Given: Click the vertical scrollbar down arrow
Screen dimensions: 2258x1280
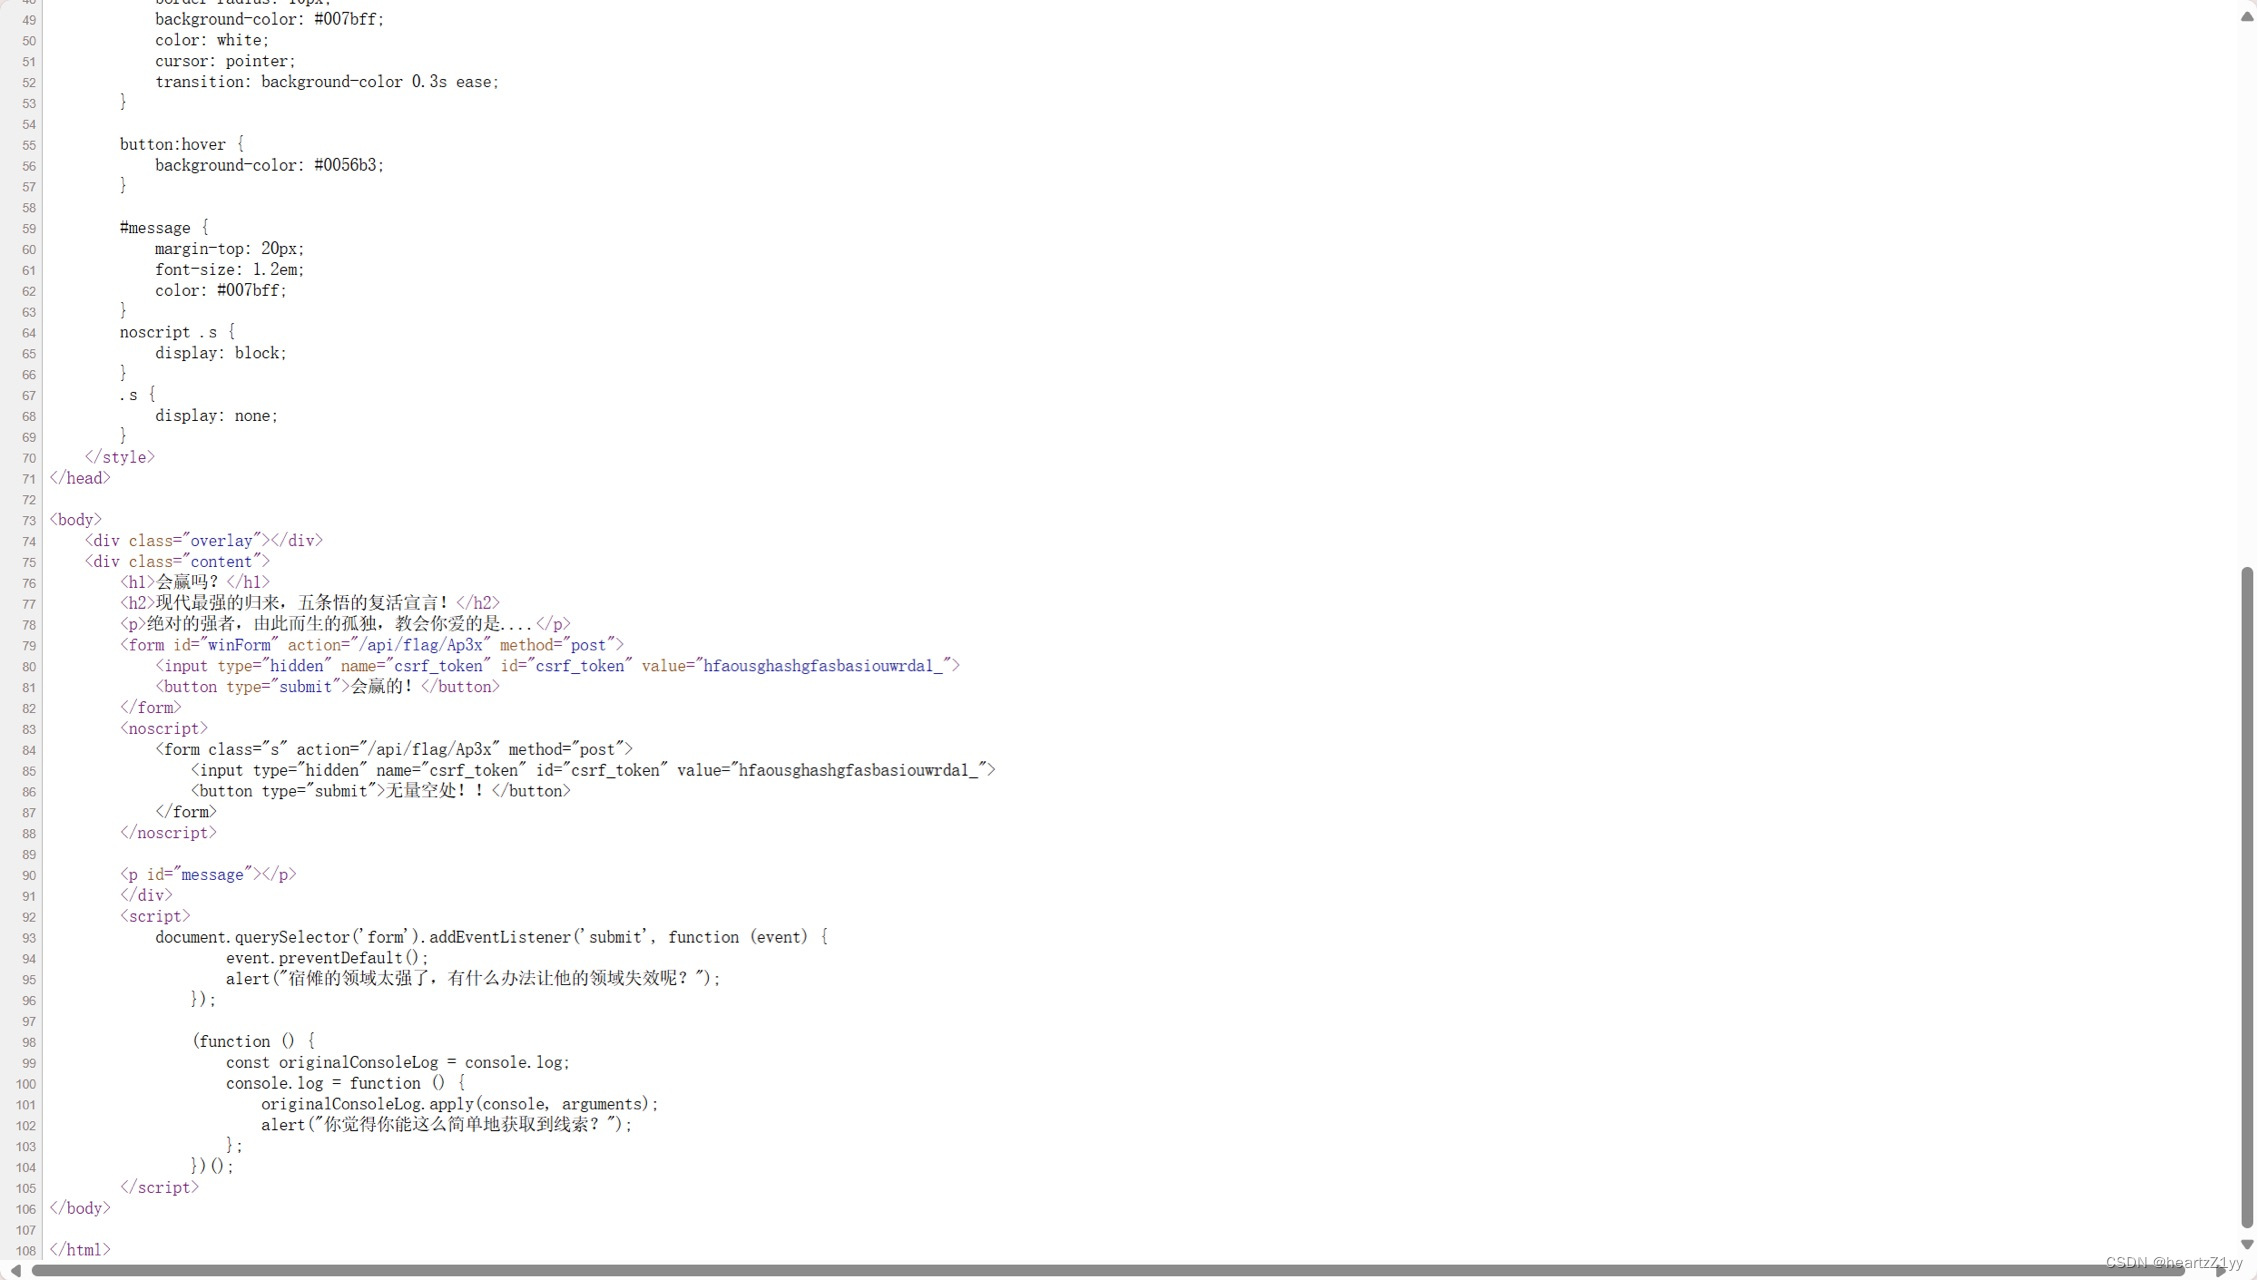Looking at the screenshot, I should tap(2247, 1245).
